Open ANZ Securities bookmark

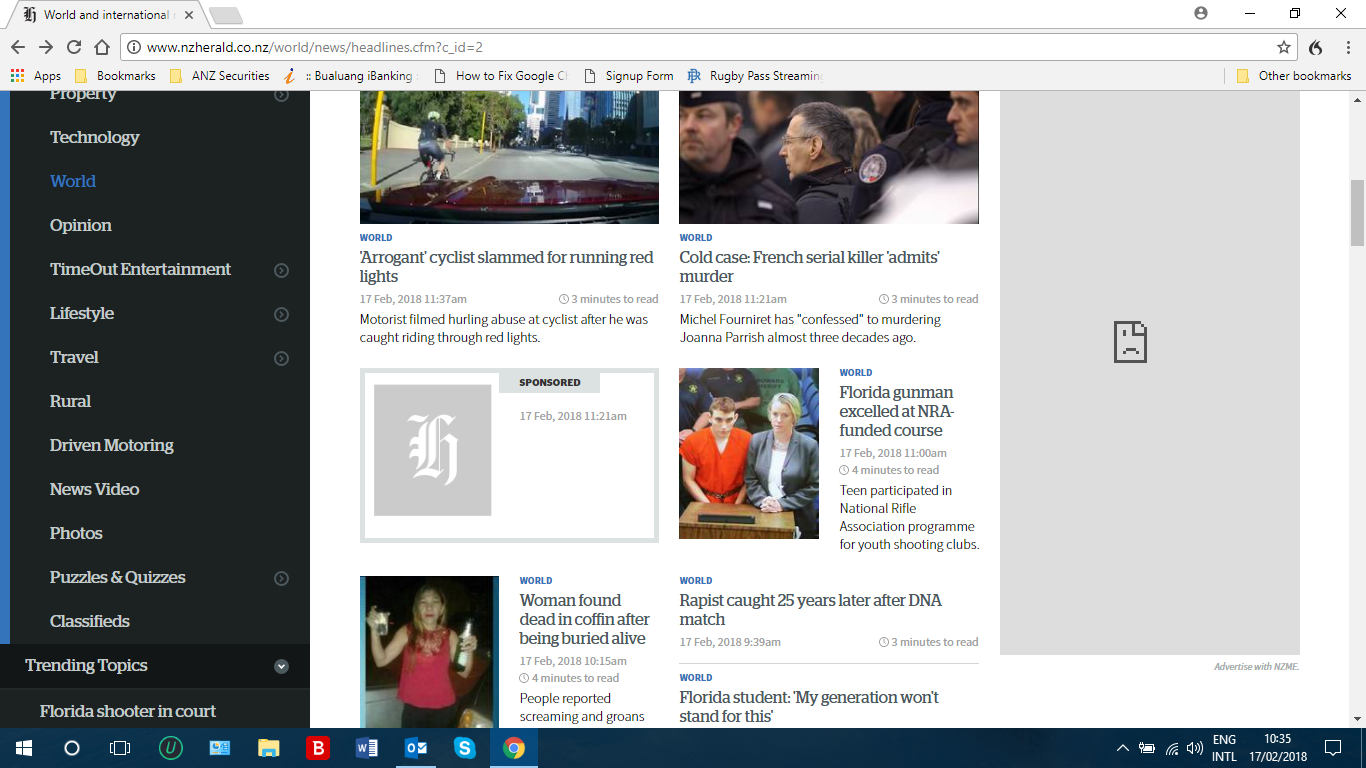[x=220, y=76]
